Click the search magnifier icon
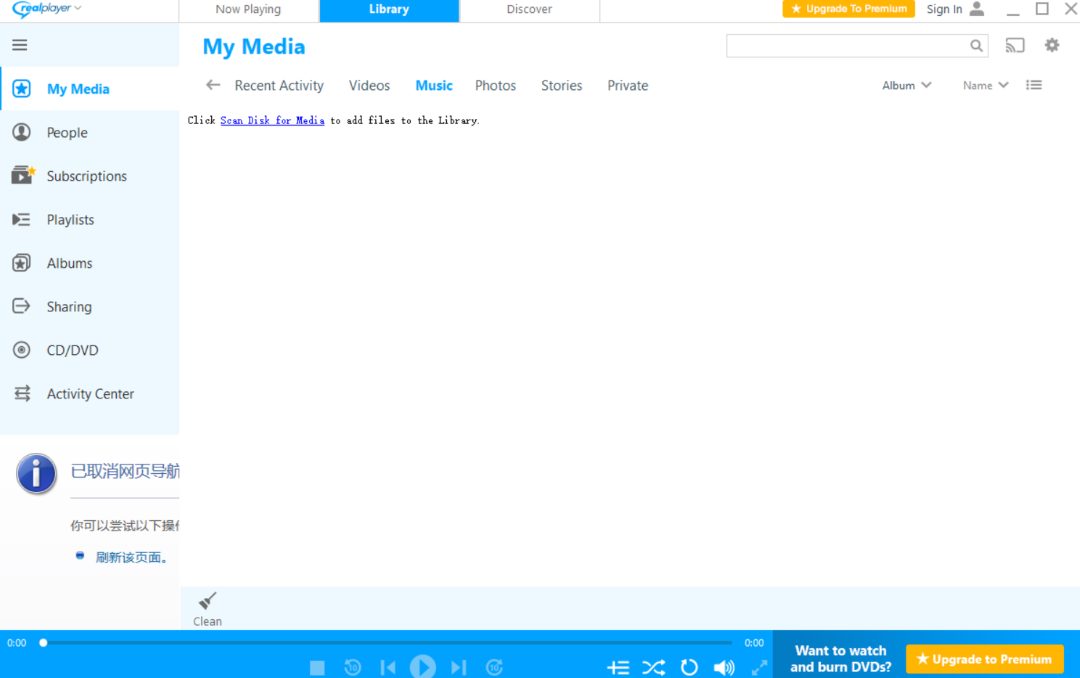The image size is (1080, 678). tap(977, 46)
